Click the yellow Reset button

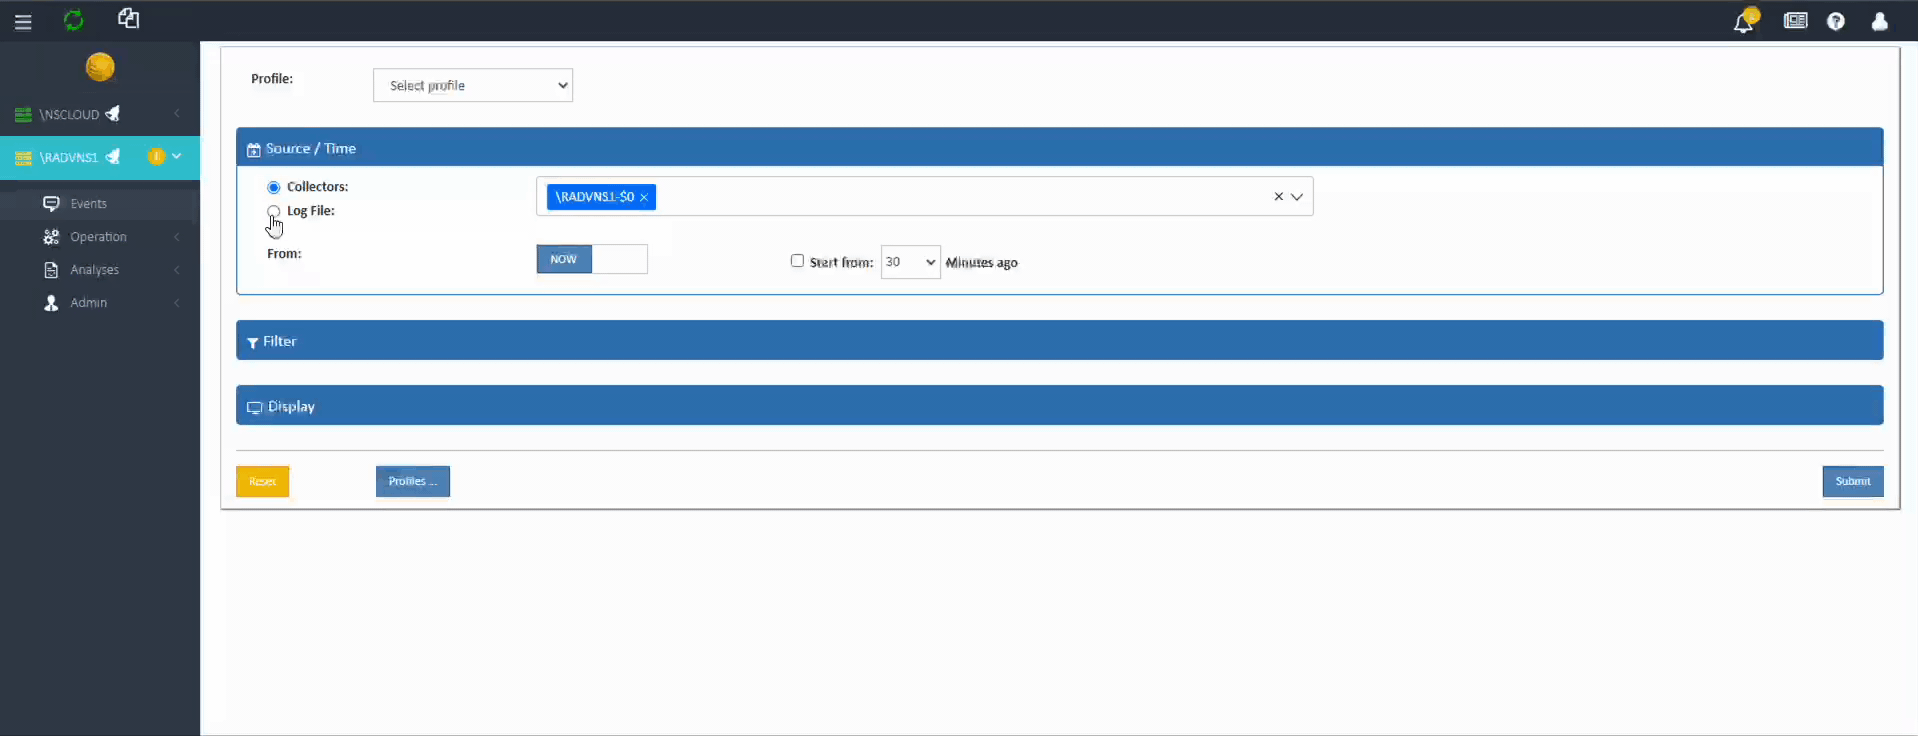(x=262, y=481)
